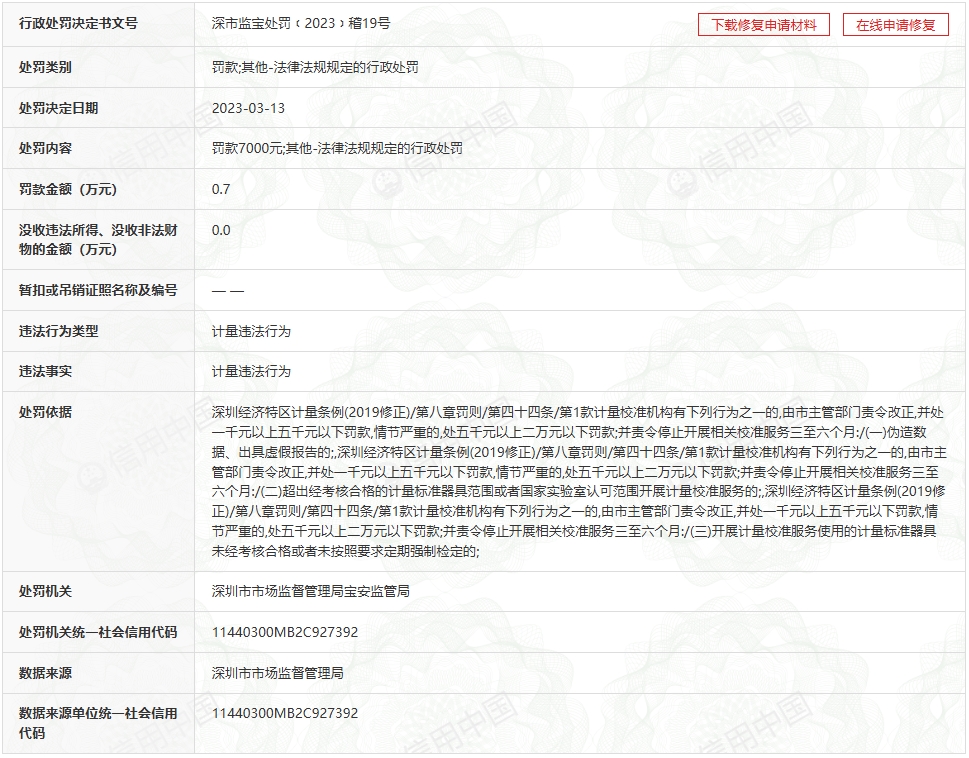
Task: Click the 下载修复申请材料 button
Action: point(763,25)
